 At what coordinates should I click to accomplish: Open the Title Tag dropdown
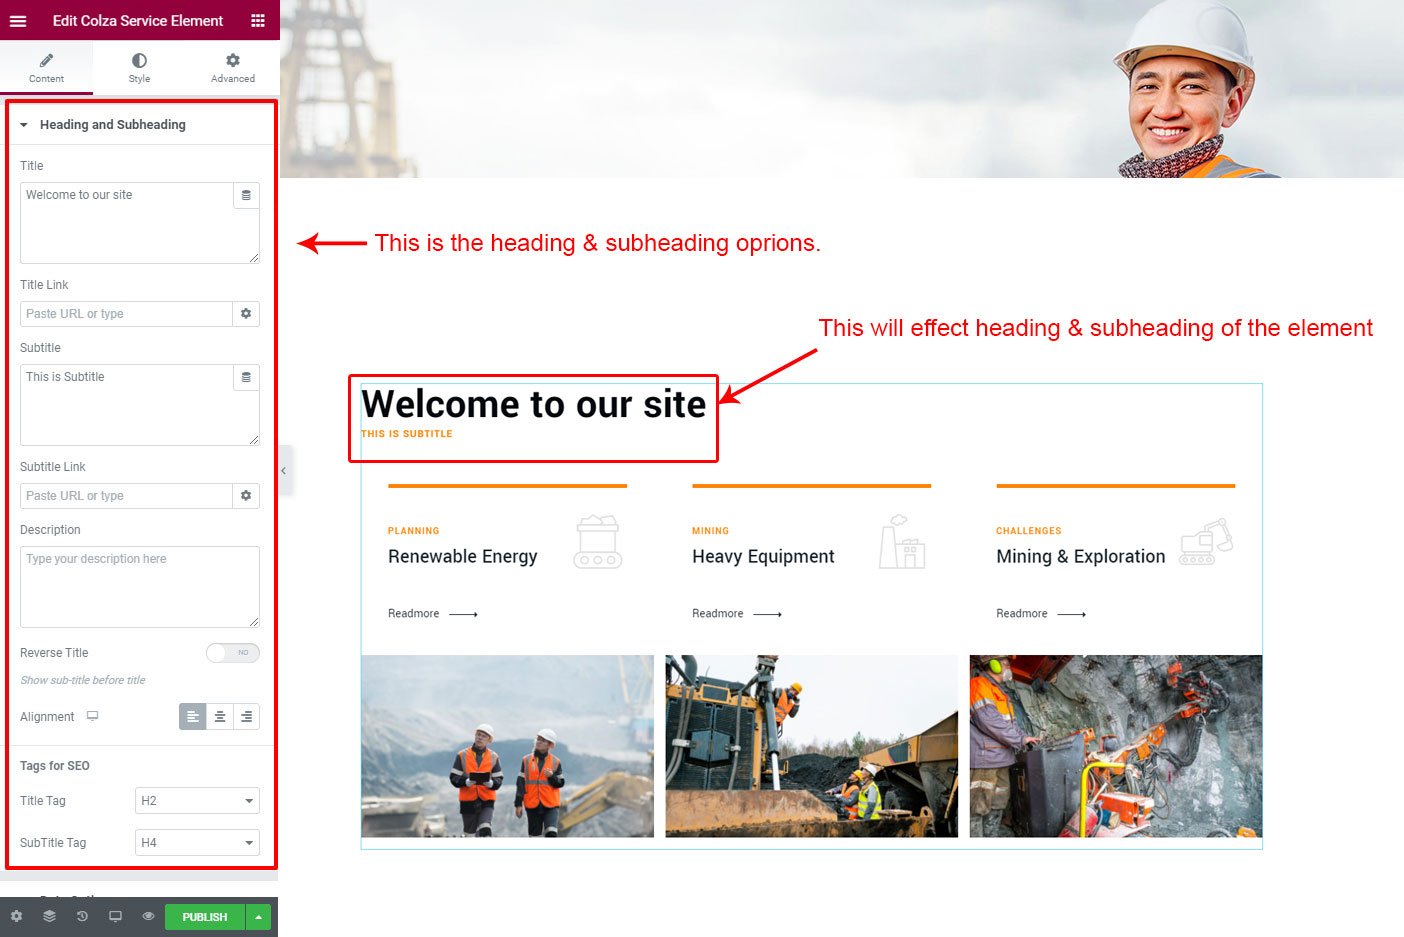pos(197,801)
